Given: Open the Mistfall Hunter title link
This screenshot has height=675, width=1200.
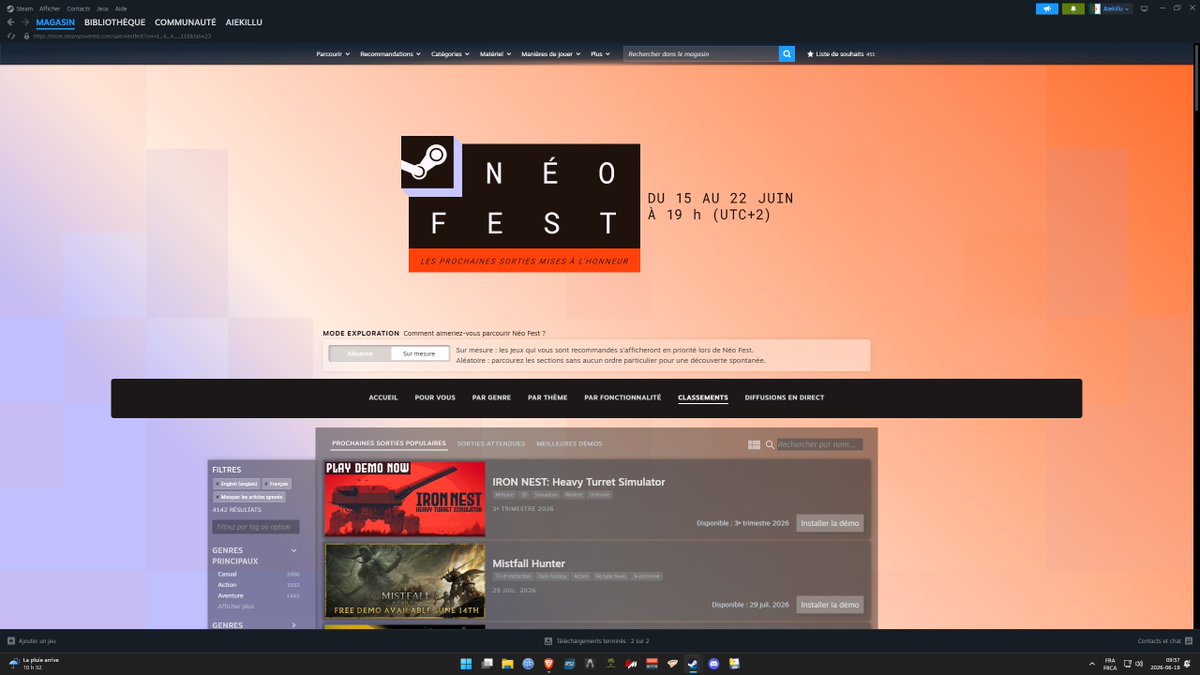Looking at the screenshot, I should point(528,564).
